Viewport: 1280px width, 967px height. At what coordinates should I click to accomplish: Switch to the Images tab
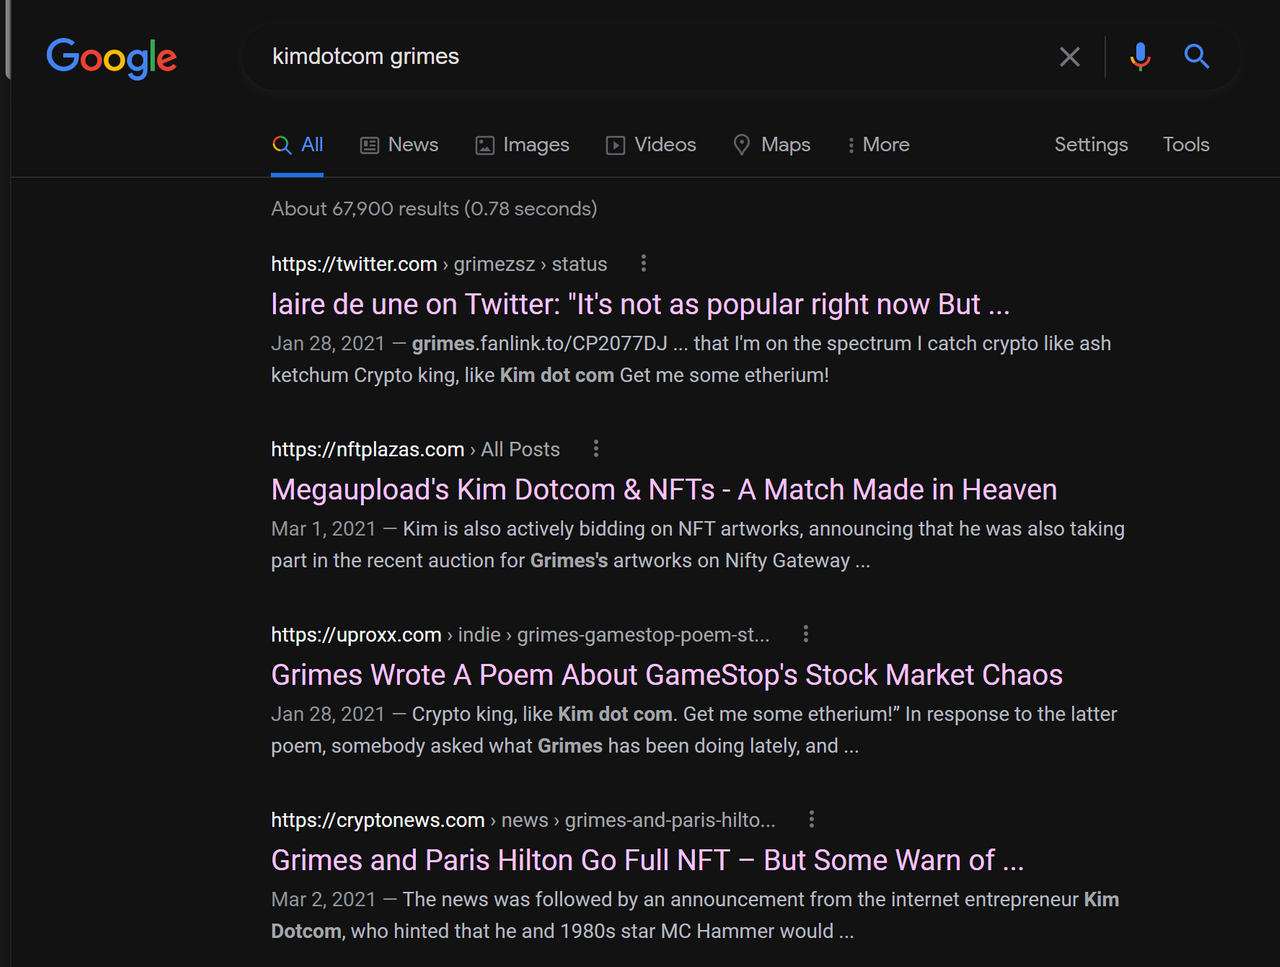click(522, 145)
